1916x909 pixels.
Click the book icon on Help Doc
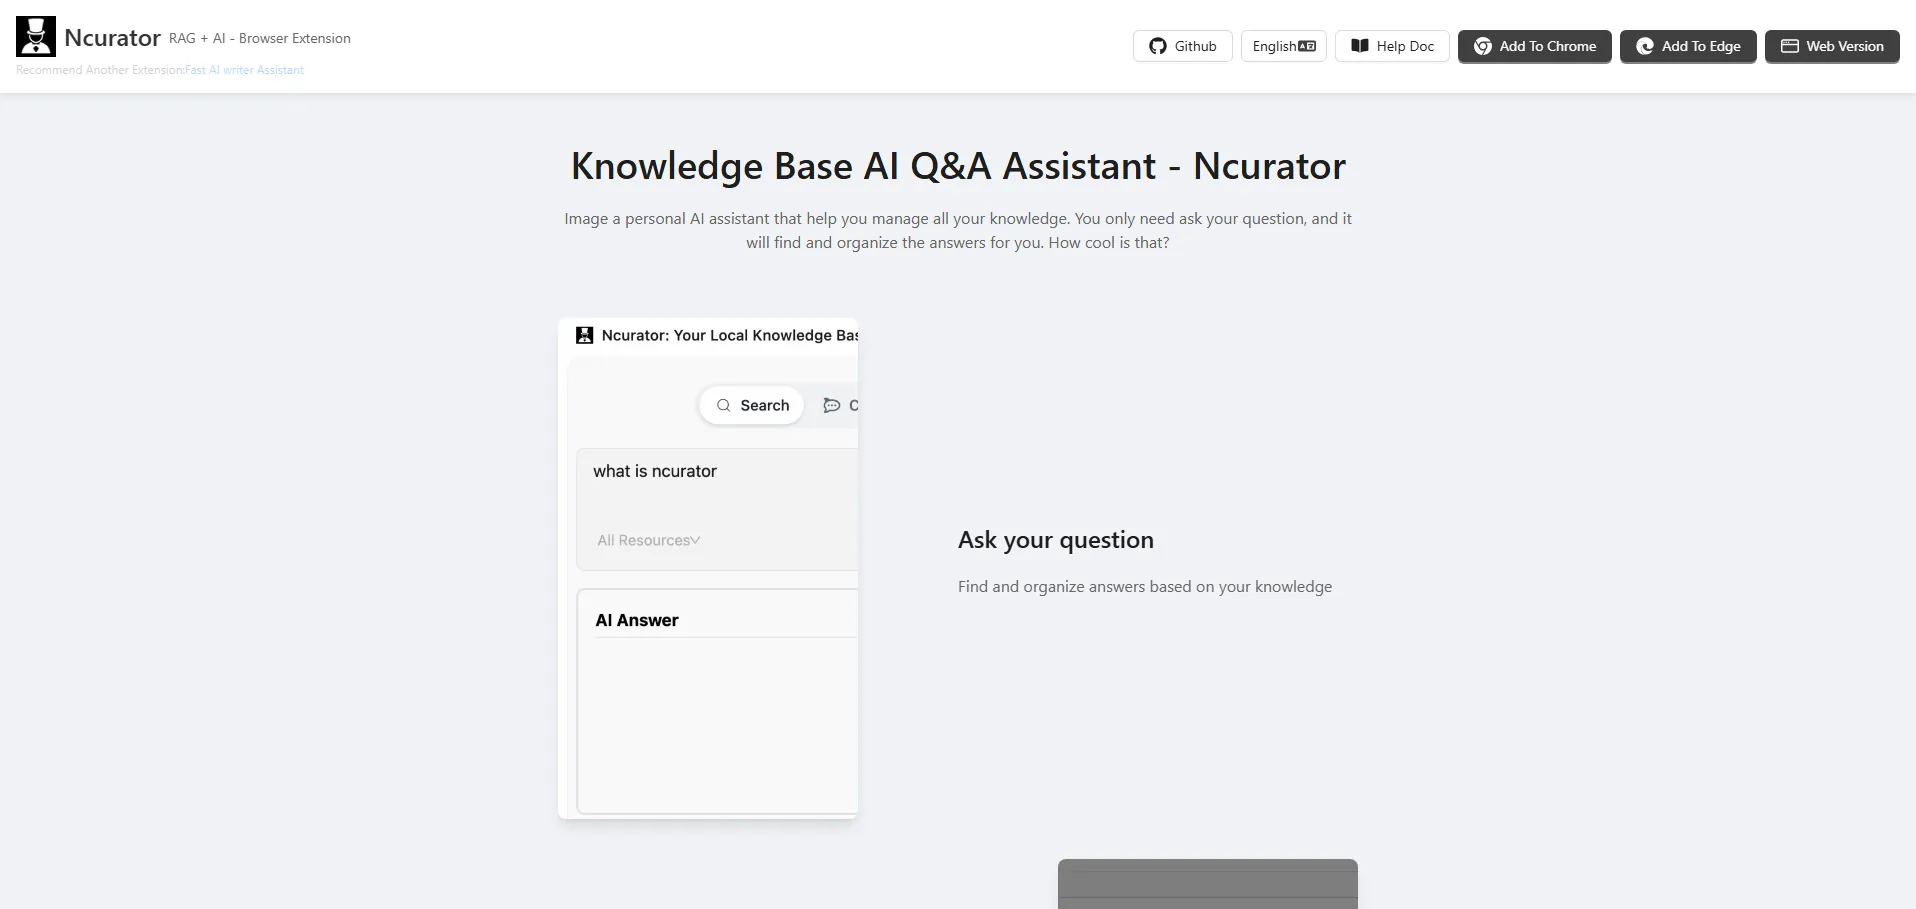coord(1360,46)
